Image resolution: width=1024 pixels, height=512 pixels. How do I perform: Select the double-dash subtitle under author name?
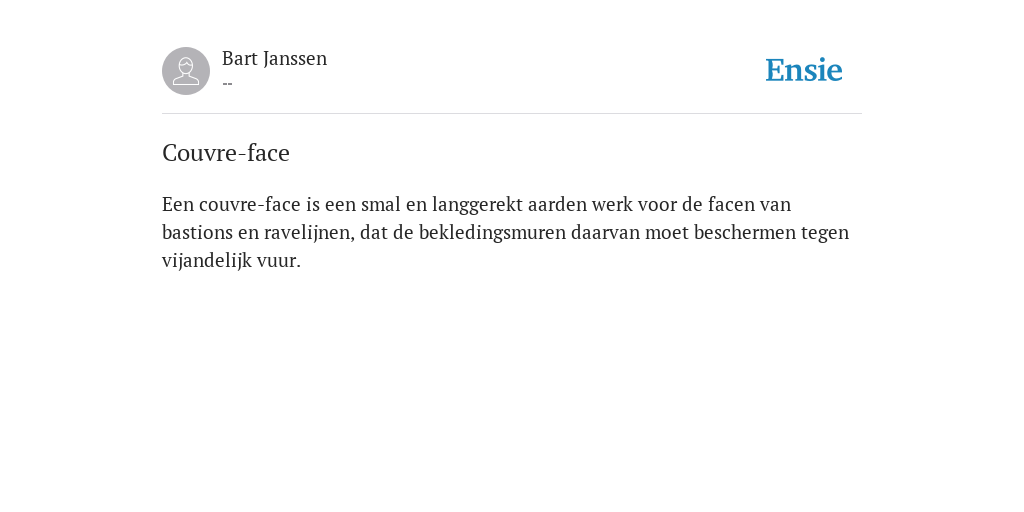227,84
